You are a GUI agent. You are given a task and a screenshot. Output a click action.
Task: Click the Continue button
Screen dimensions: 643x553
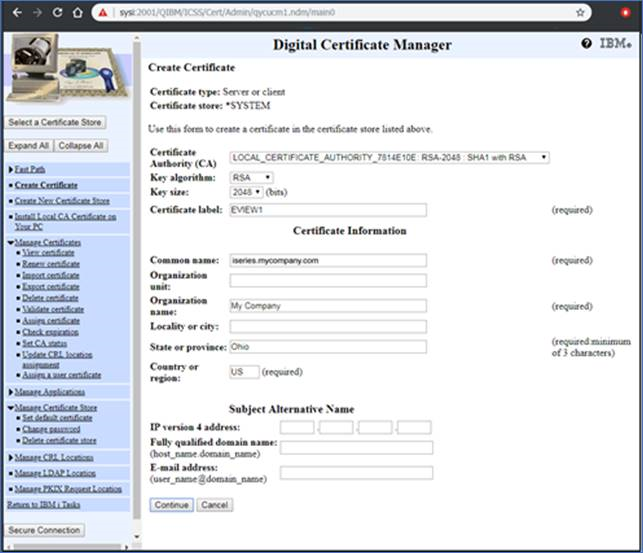[x=171, y=505]
